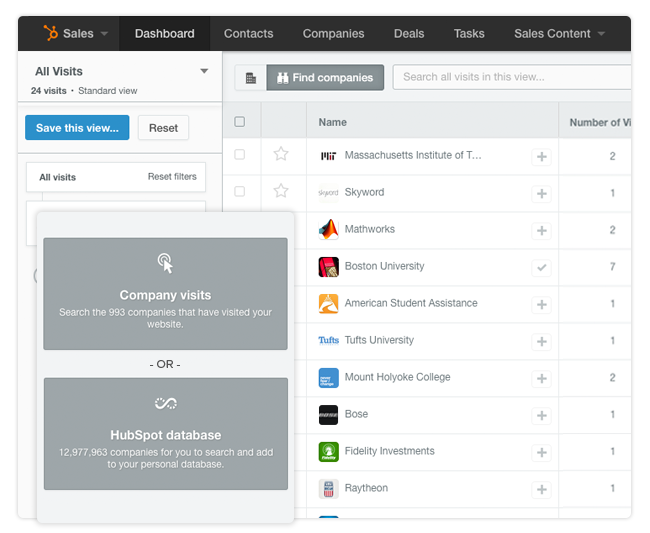The image size is (650, 533).
Task: Click the MIT logo thumbnail
Action: click(x=328, y=156)
